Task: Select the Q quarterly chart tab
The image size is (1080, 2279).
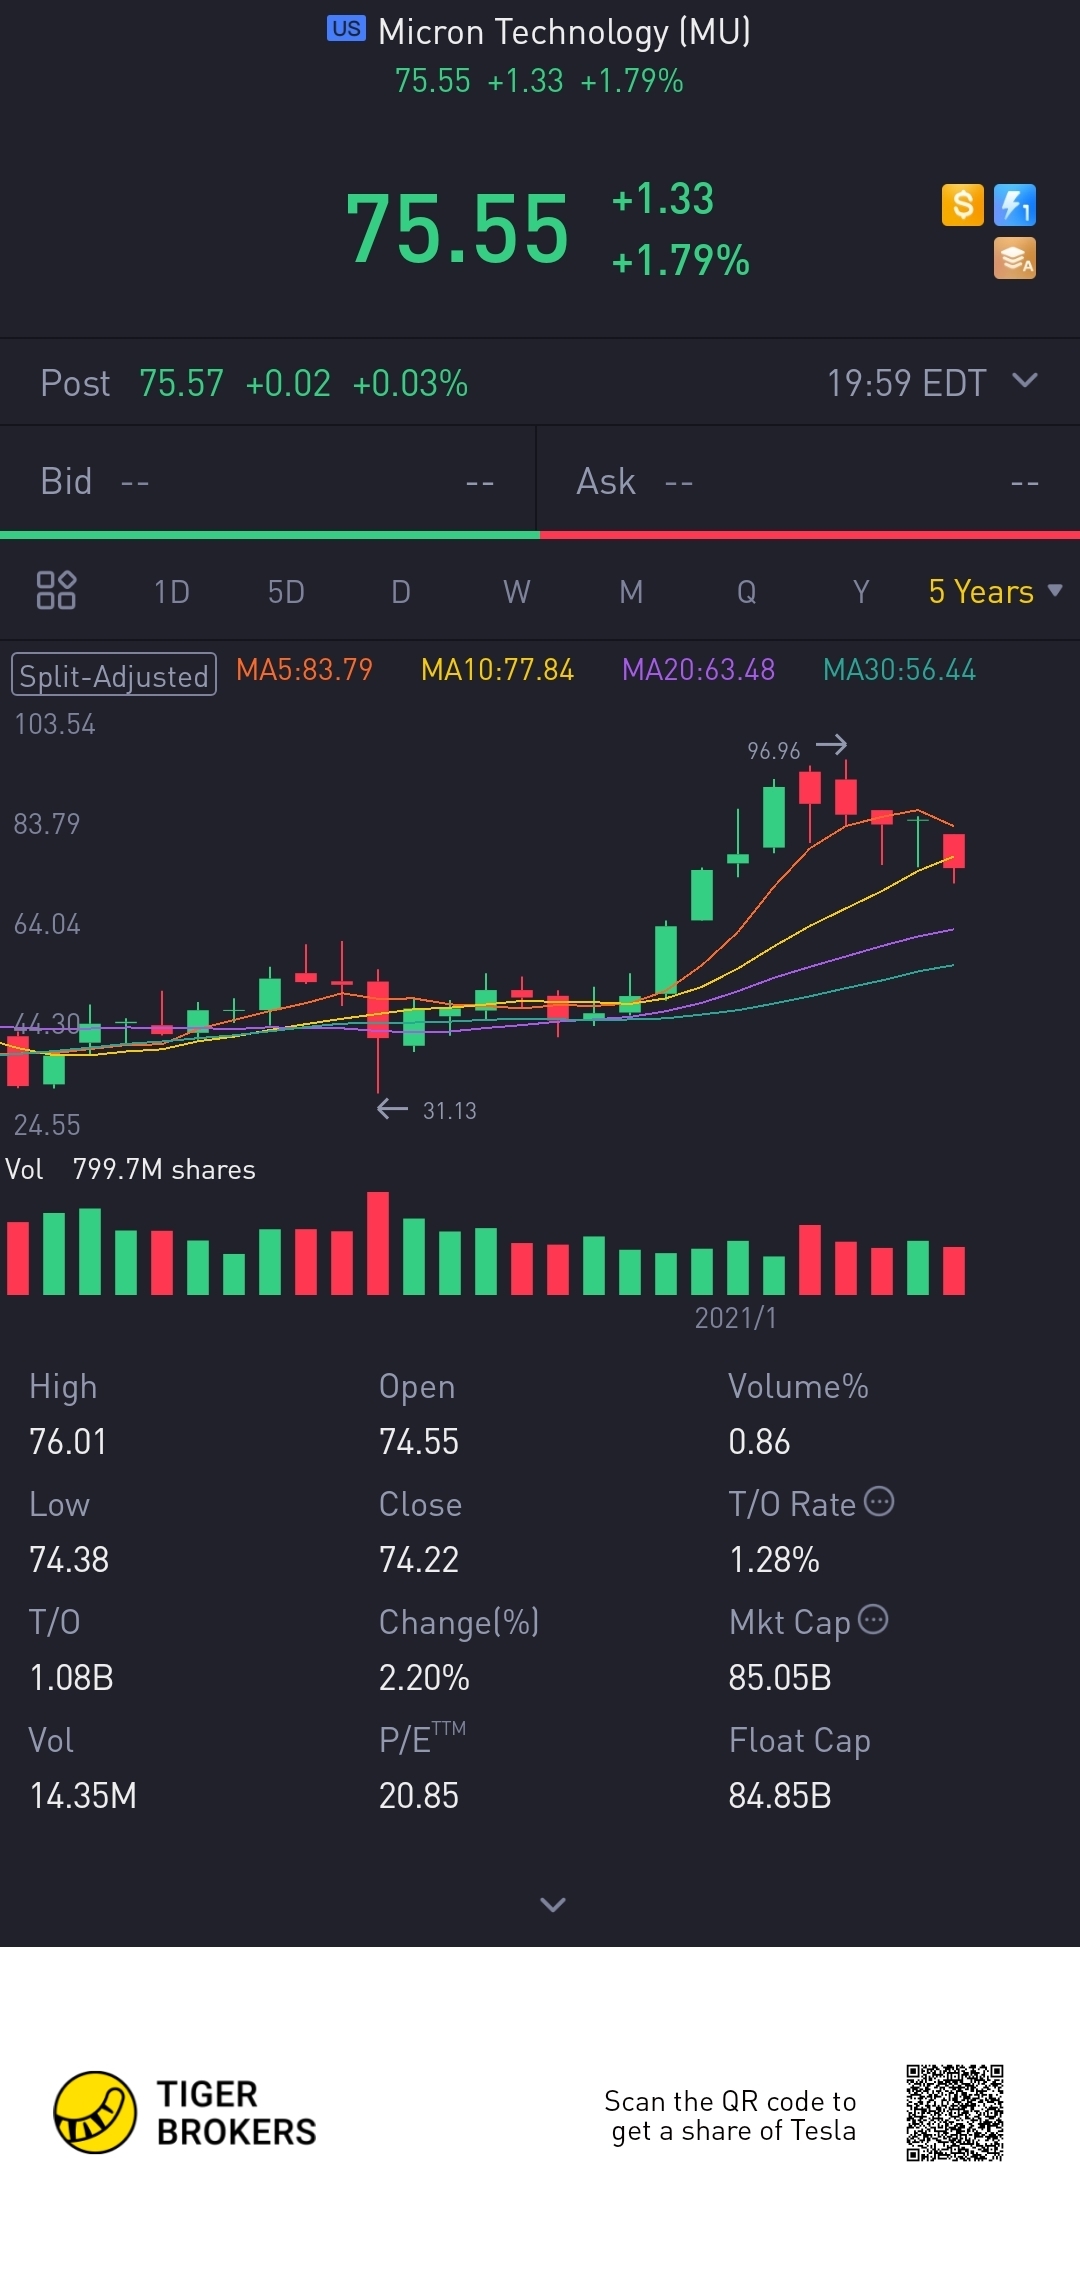Action: [x=746, y=592]
